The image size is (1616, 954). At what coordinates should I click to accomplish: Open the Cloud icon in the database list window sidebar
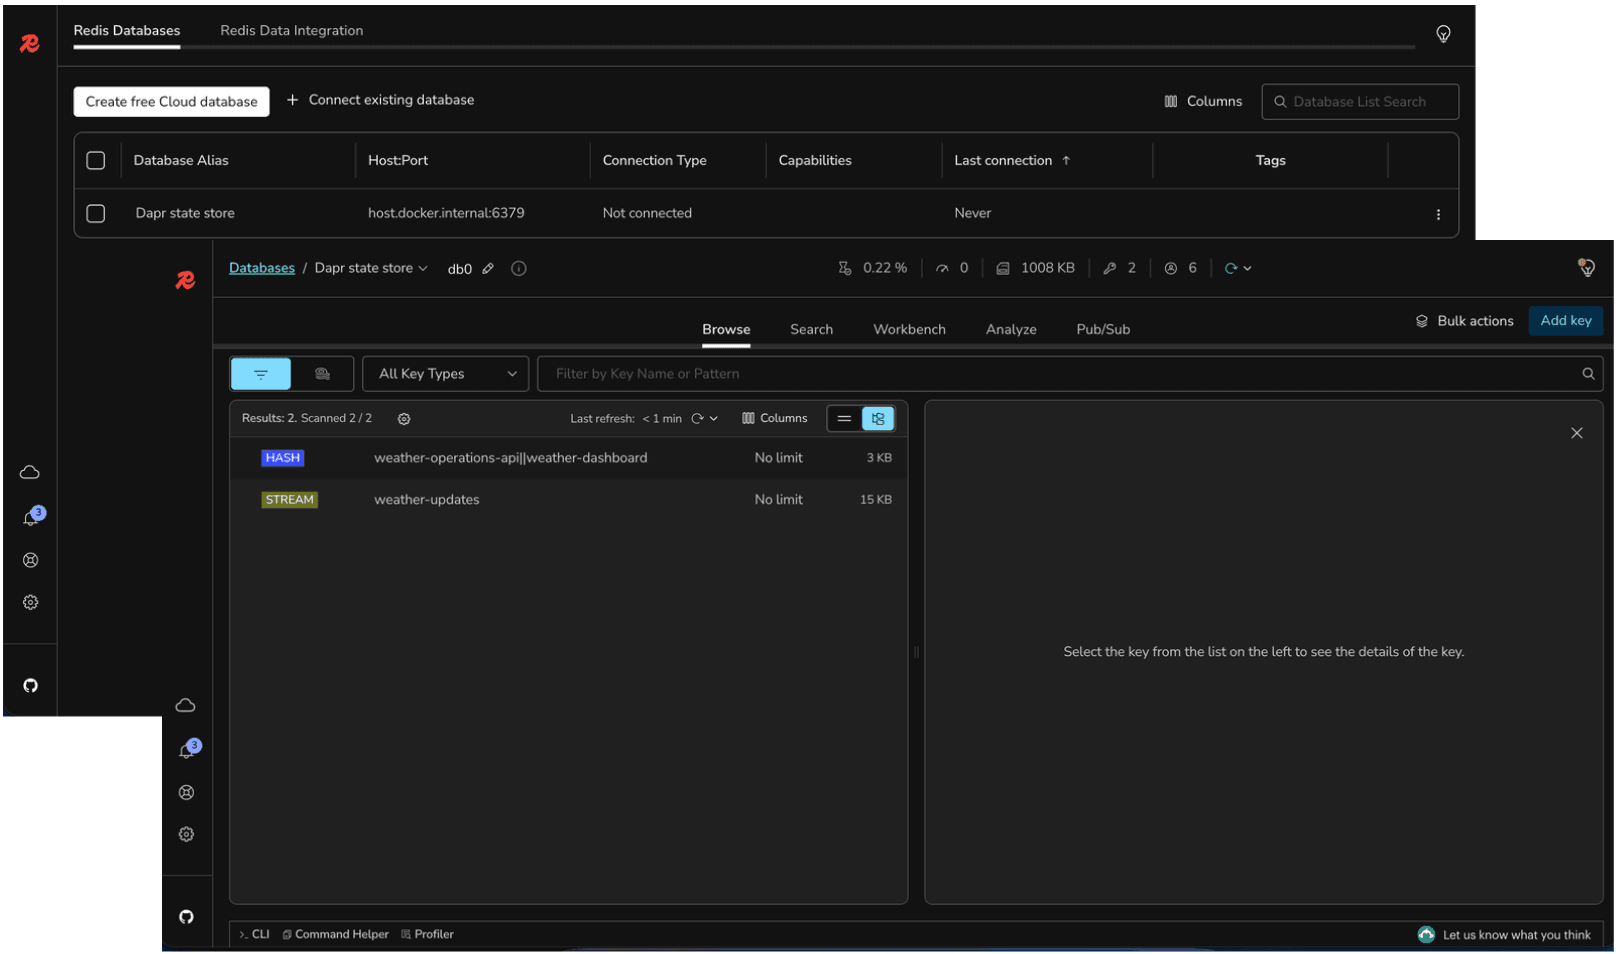(x=30, y=472)
